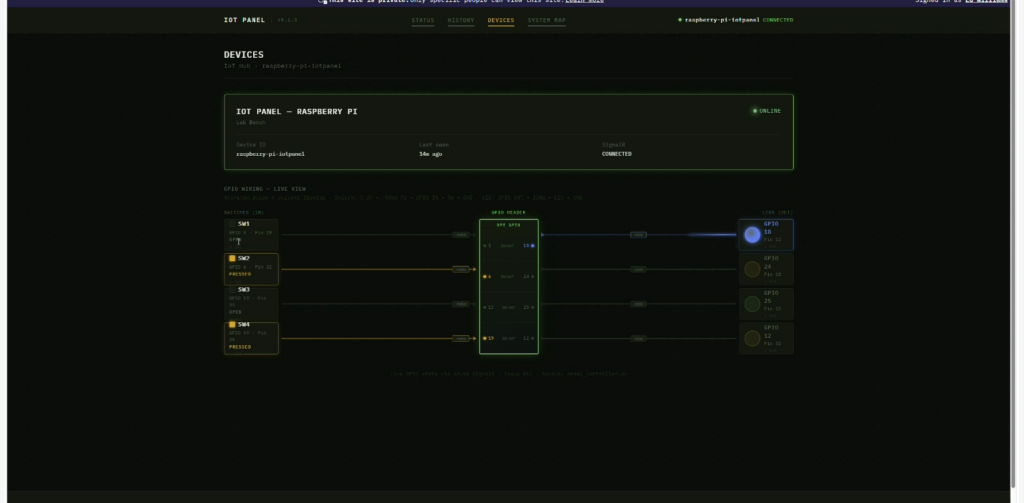Click the lit GPIO 18 LED indicator
The image size is (1024, 503).
(x=752, y=235)
